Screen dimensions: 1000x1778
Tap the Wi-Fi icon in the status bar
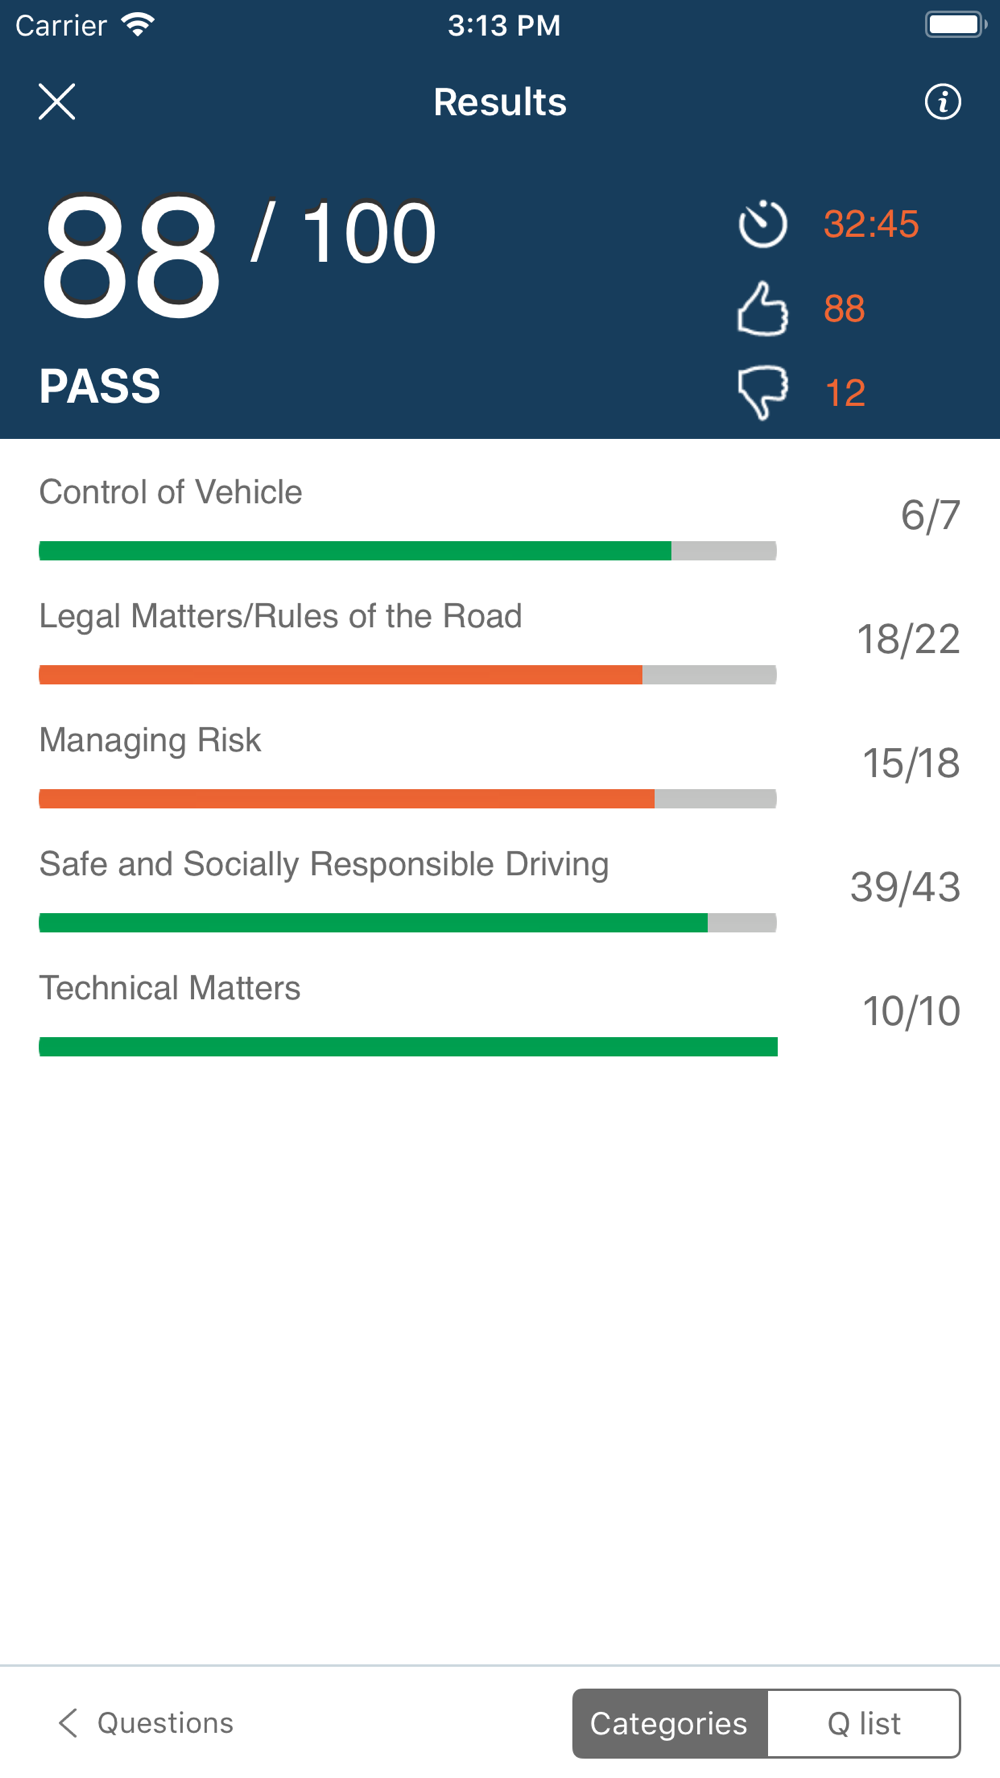point(138,24)
